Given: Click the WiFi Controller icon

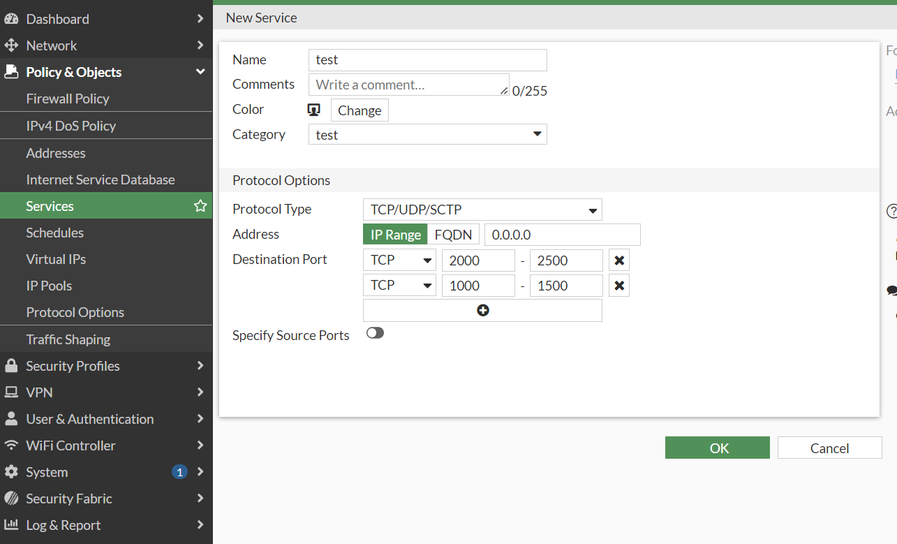Looking at the screenshot, I should coord(12,445).
